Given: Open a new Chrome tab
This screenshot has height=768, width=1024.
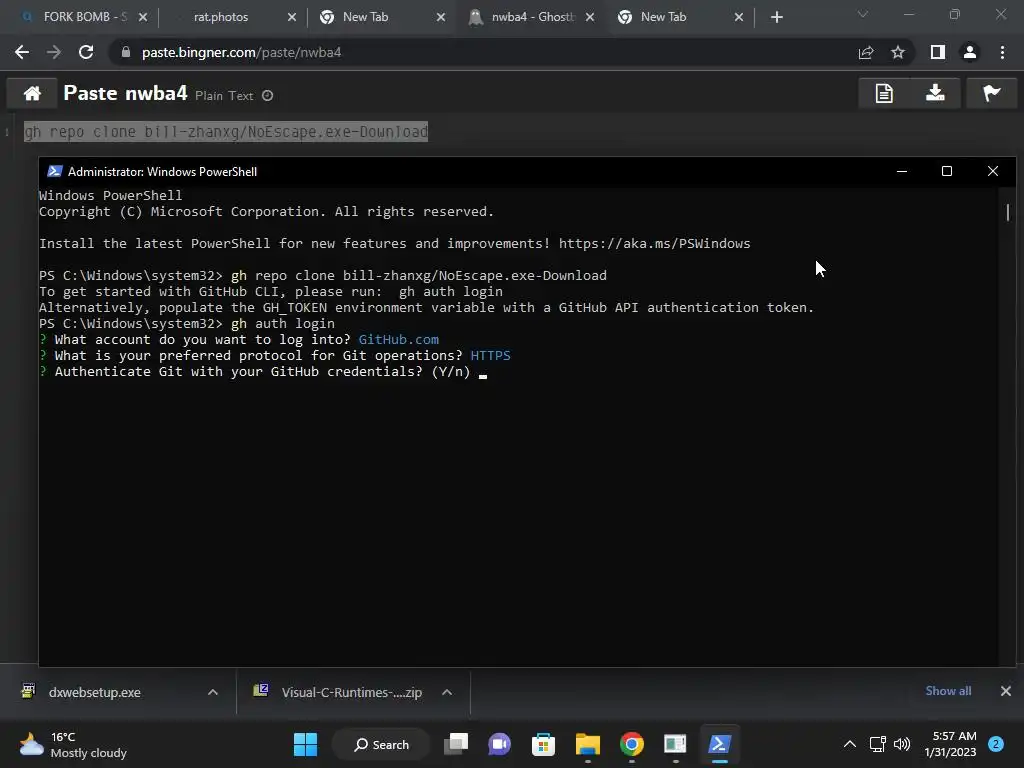Looking at the screenshot, I should pyautogui.click(x=776, y=17).
